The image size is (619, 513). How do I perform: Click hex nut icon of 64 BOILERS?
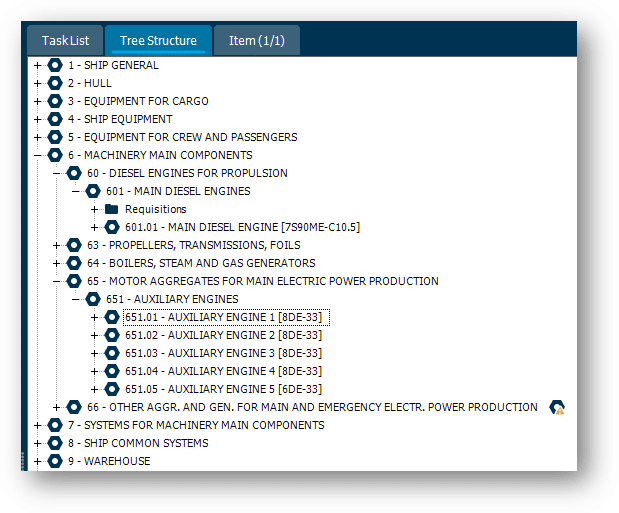point(74,263)
